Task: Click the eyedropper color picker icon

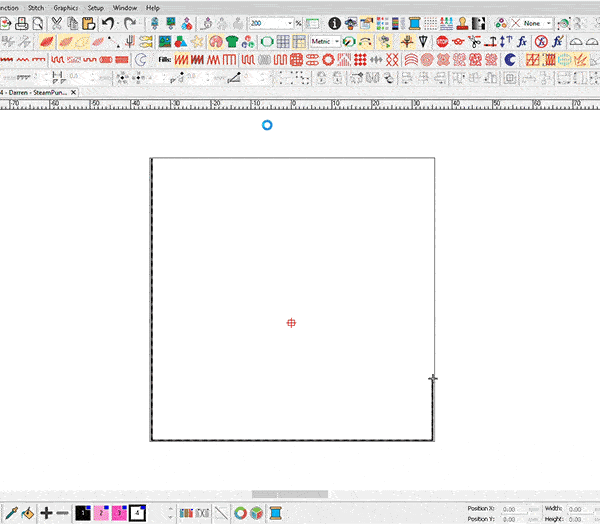Action: pos(11,513)
